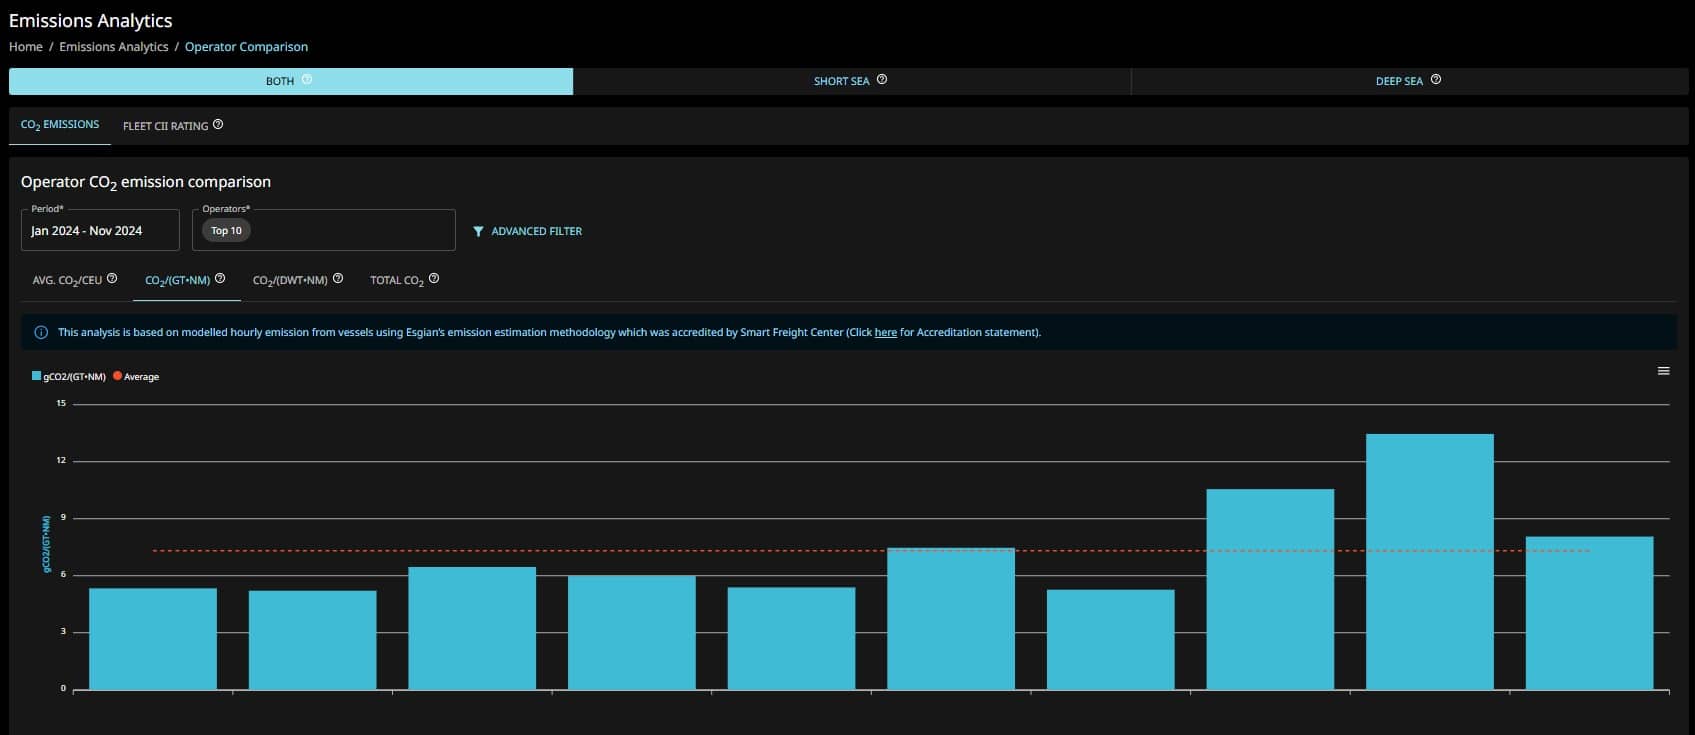Switch to Fleet CII Rating tab
This screenshot has width=1695, height=735.
[165, 126]
